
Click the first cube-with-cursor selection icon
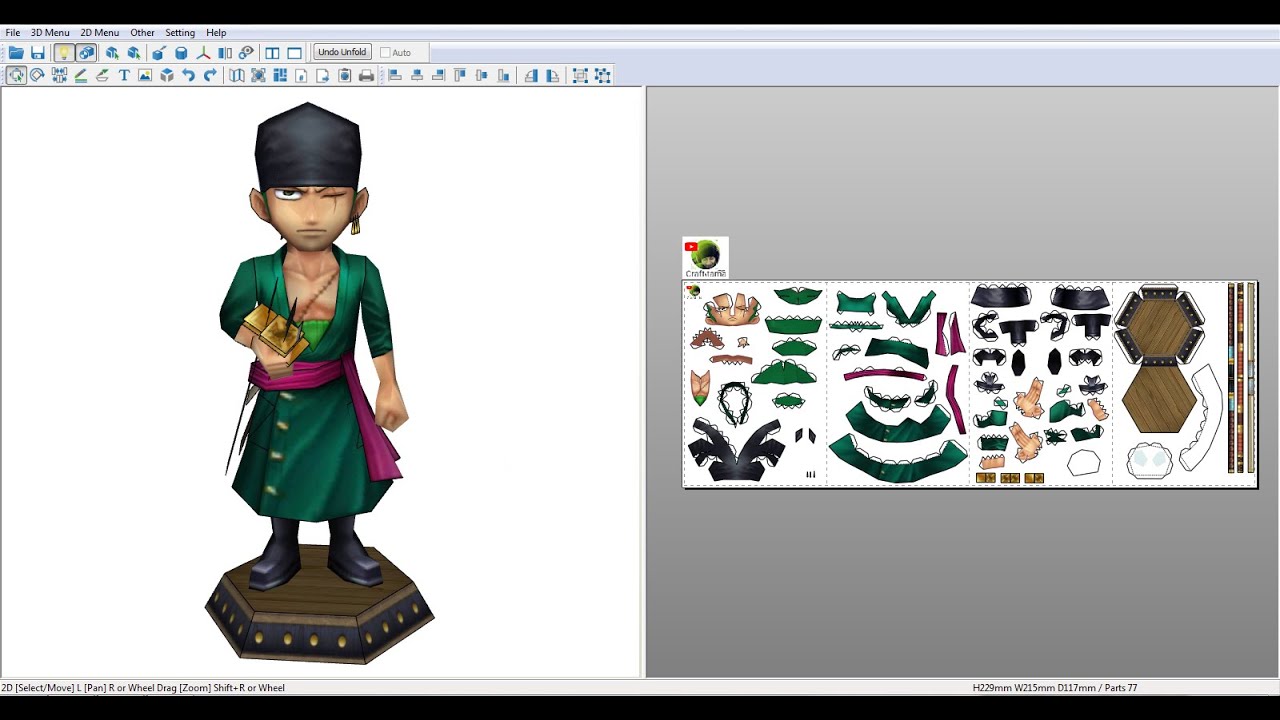(x=112, y=53)
